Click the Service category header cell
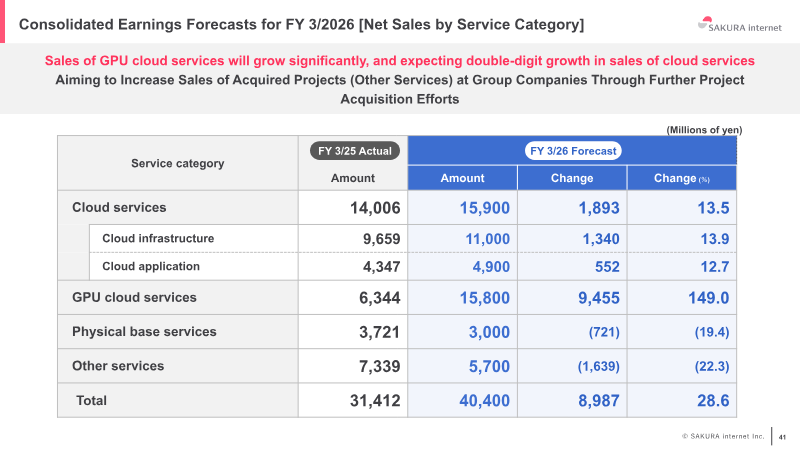Viewport: 800px width, 450px height. coord(178,163)
